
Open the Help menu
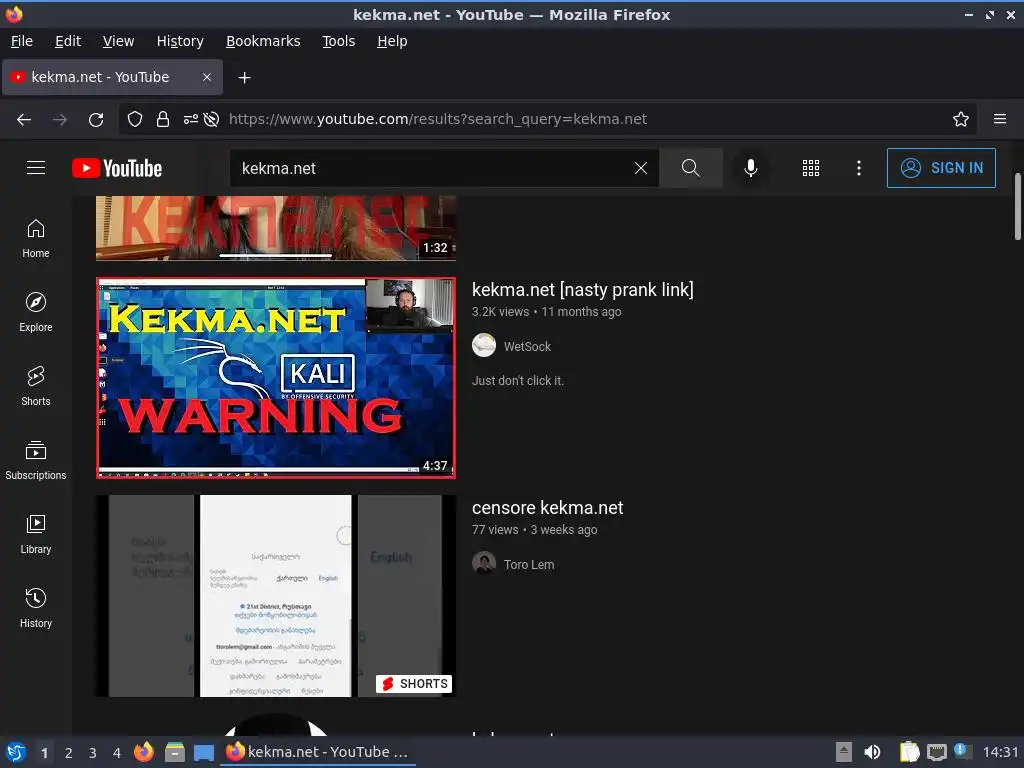(392, 41)
